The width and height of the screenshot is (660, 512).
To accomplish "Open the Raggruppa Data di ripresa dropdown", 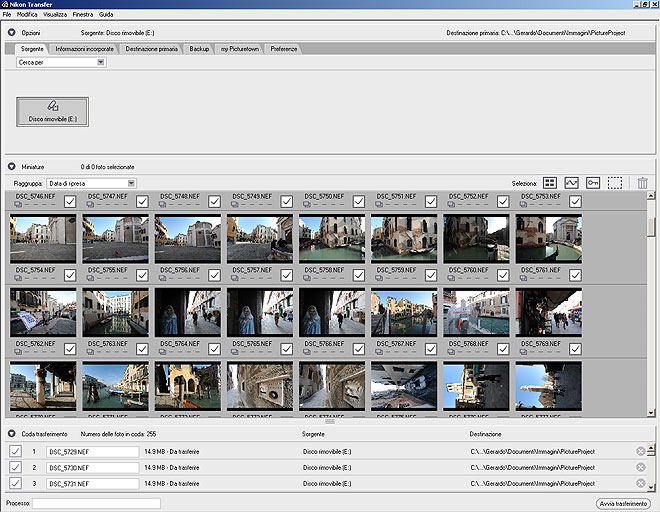I will click(x=91, y=184).
